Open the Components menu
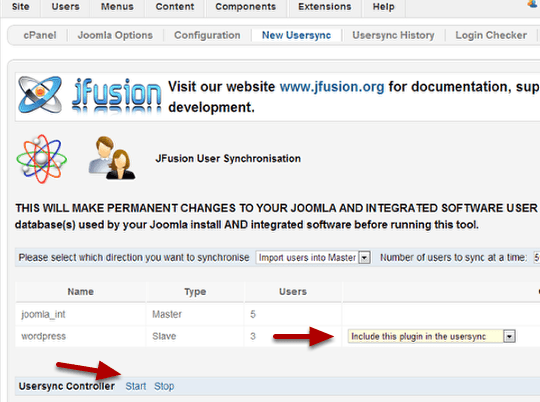The width and height of the screenshot is (540, 402). (x=246, y=7)
